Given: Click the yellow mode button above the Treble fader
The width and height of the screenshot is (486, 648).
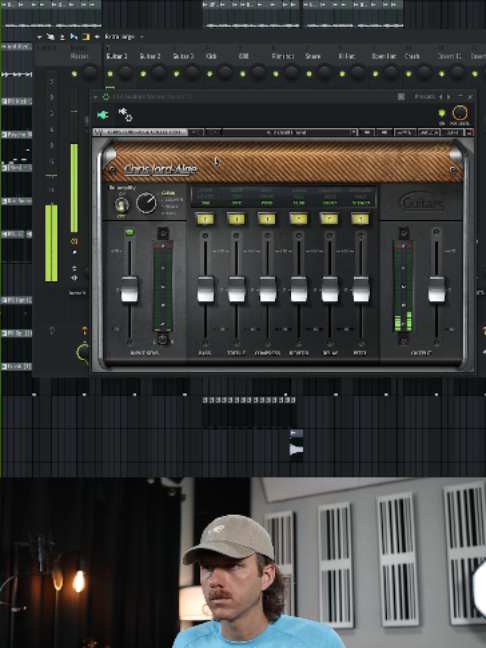Looking at the screenshot, I should pos(236,218).
